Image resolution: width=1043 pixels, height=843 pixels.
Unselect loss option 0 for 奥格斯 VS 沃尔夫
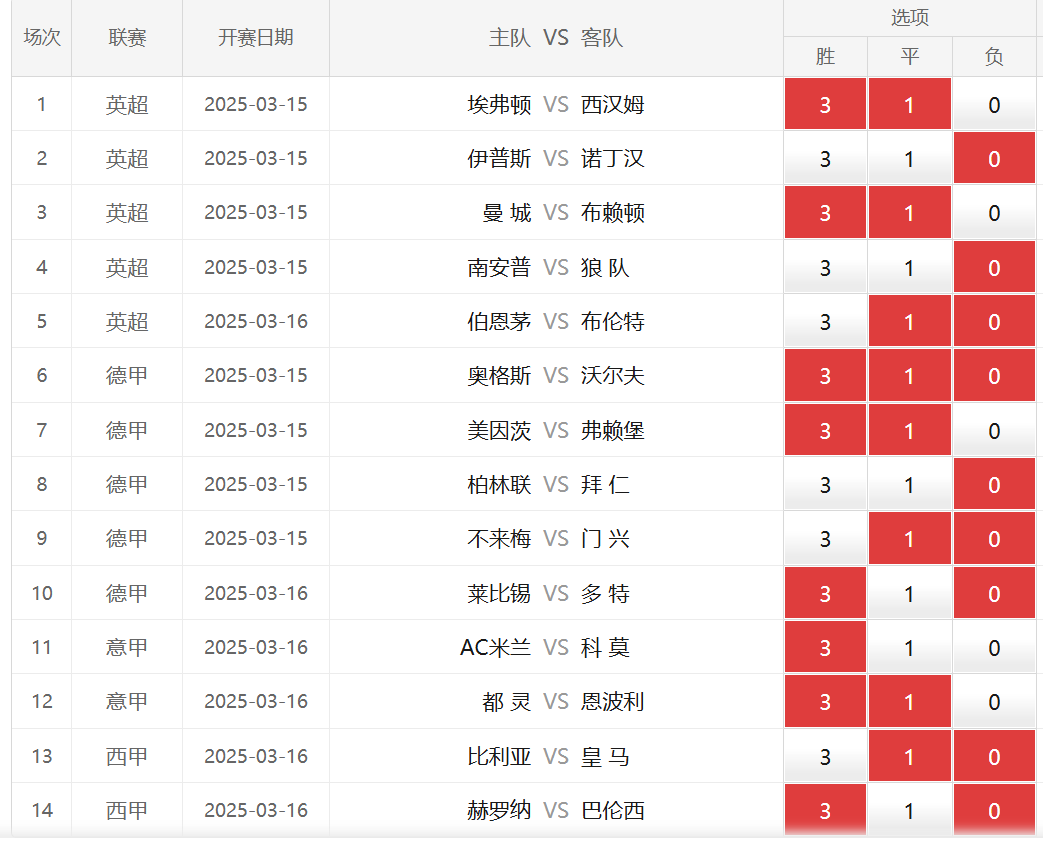coord(994,375)
